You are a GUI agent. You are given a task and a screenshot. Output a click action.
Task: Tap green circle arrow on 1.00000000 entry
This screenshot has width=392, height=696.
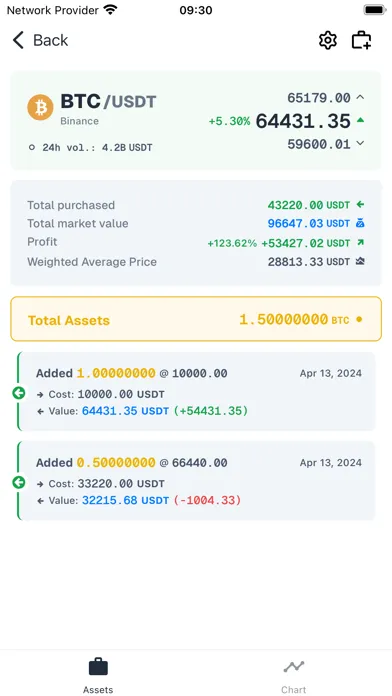(x=19, y=393)
